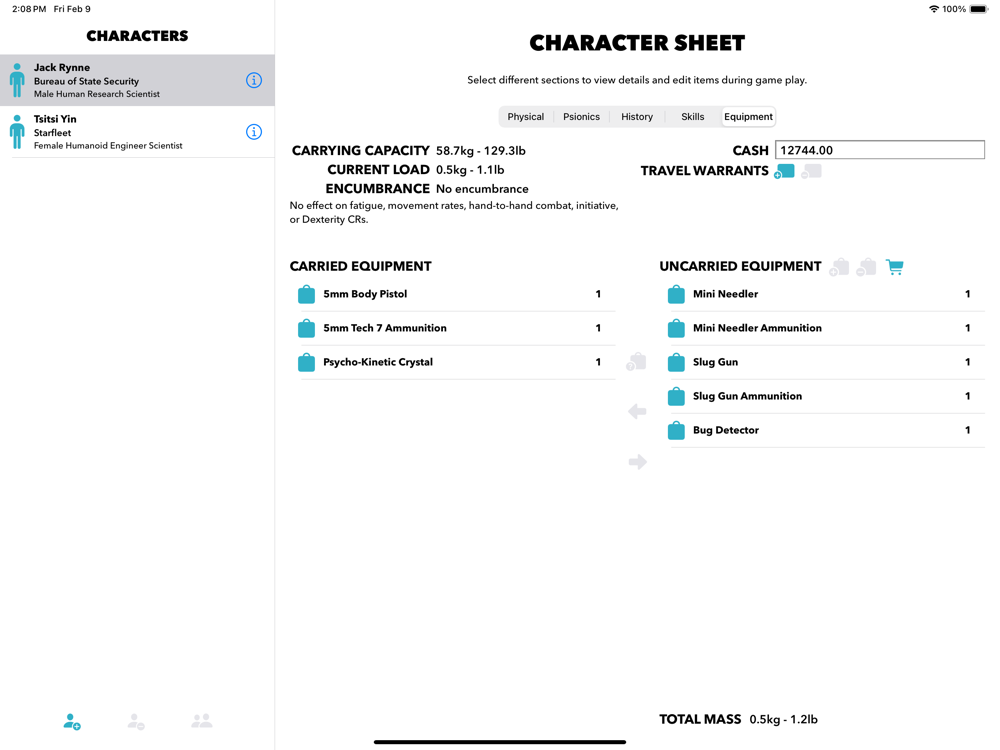Click Mini Needler bag icon

[x=676, y=295]
